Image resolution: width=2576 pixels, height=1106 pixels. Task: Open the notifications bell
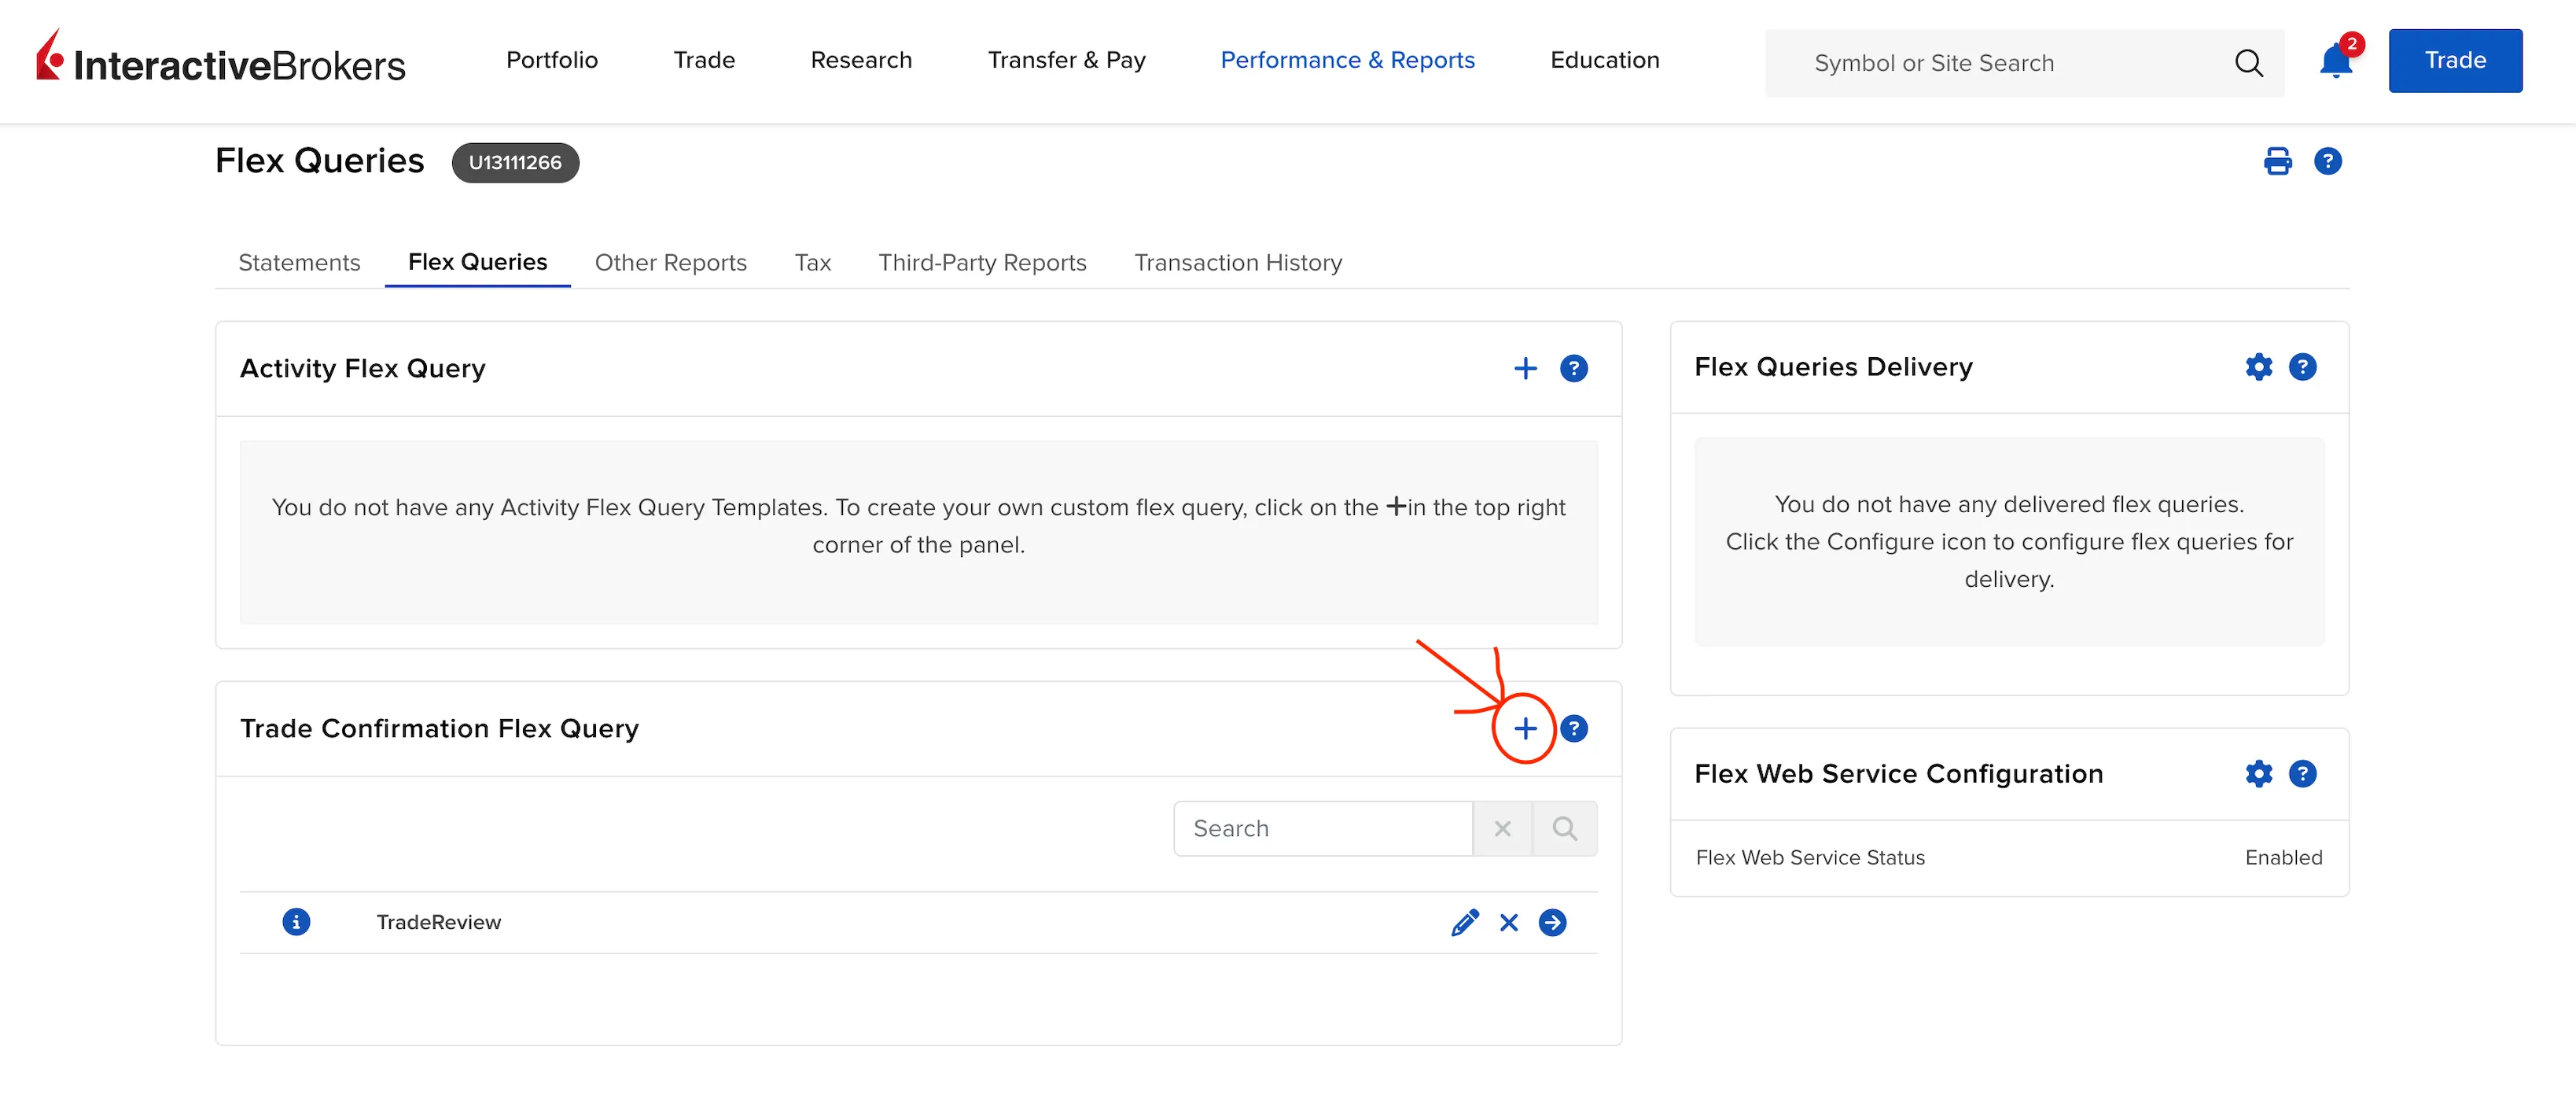coord(2336,61)
